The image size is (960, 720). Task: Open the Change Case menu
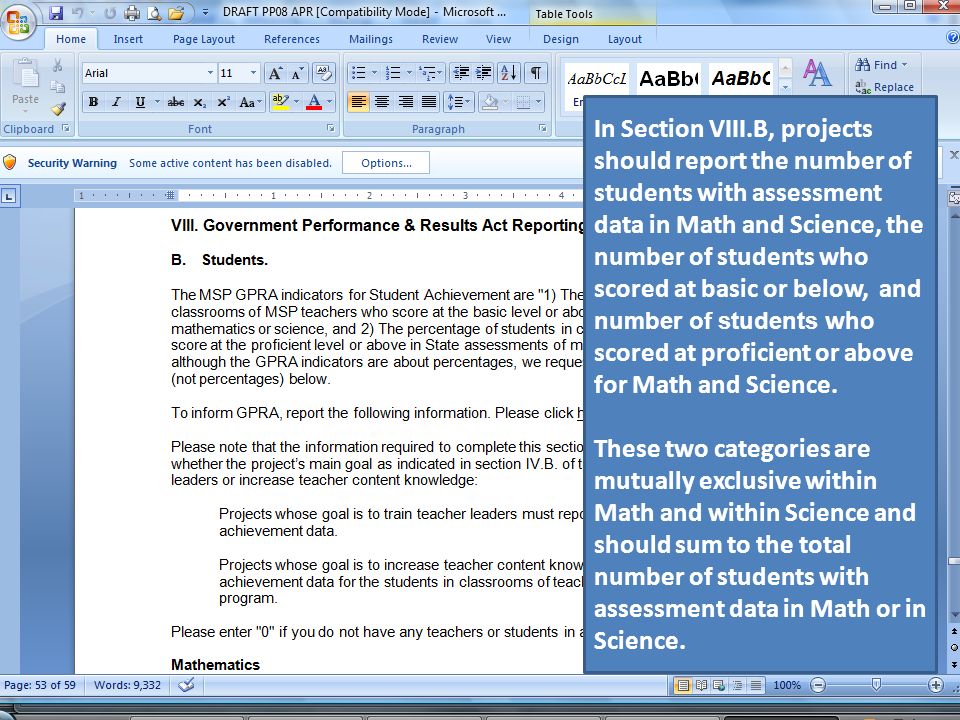click(250, 102)
